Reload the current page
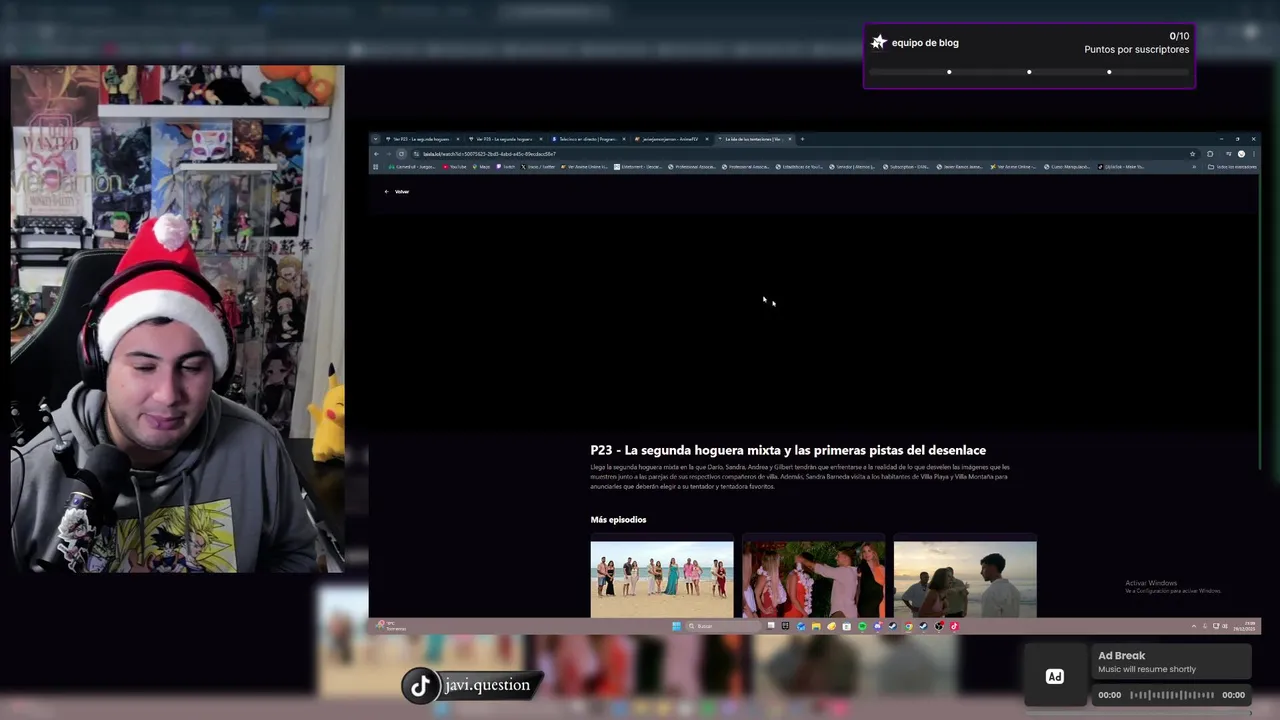1280x720 pixels. click(x=402, y=154)
